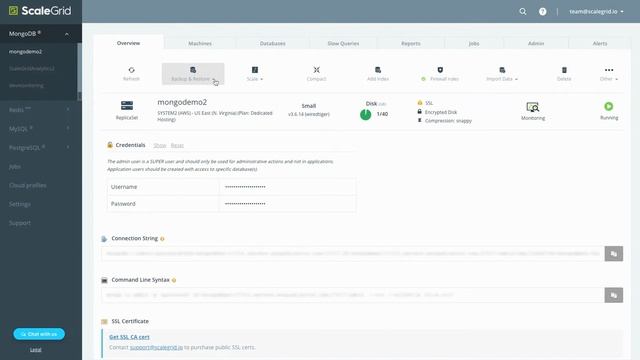The image size is (640, 360).
Task: Click the Refresh icon in the action toolbar
Action: tap(131, 70)
